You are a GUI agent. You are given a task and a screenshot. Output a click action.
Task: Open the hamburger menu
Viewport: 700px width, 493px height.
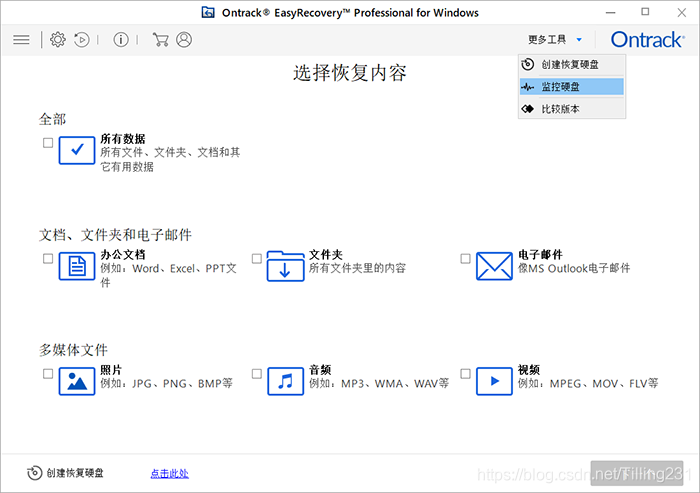point(21,40)
